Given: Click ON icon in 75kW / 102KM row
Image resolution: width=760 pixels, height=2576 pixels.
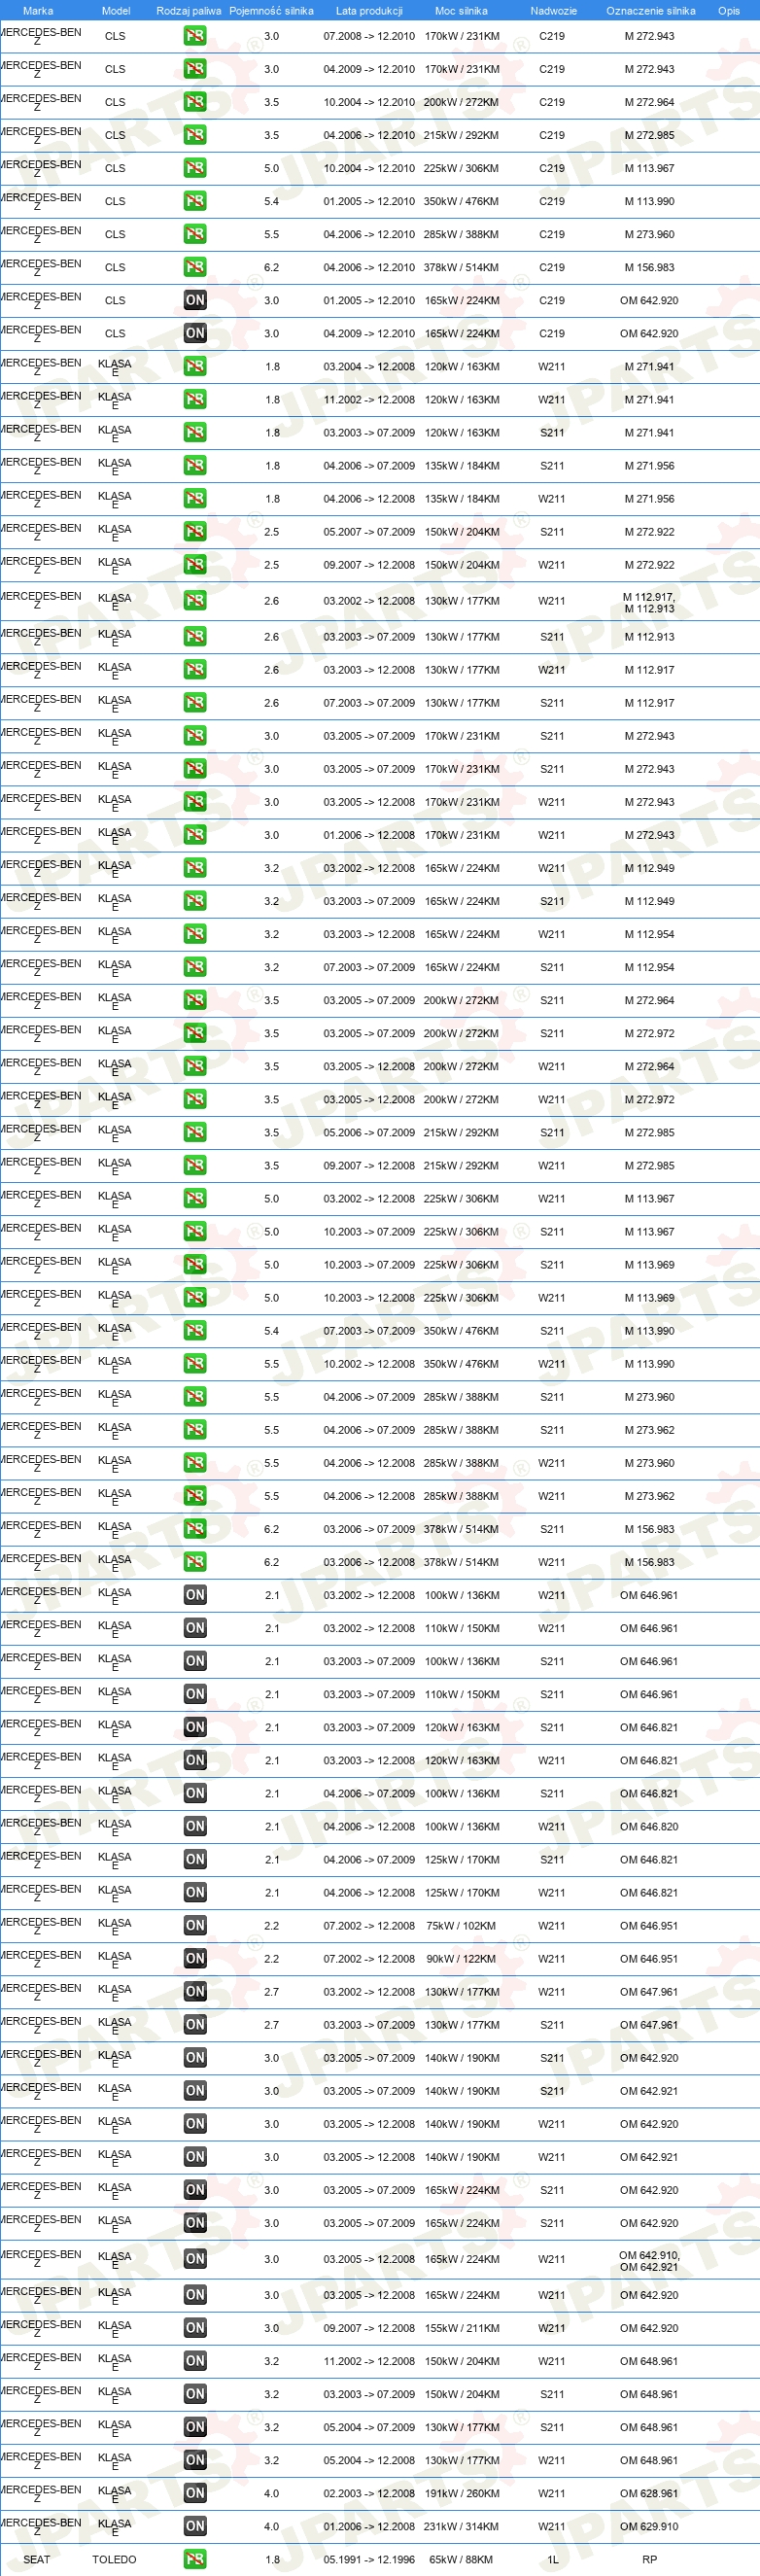Looking at the screenshot, I should tap(195, 1925).
